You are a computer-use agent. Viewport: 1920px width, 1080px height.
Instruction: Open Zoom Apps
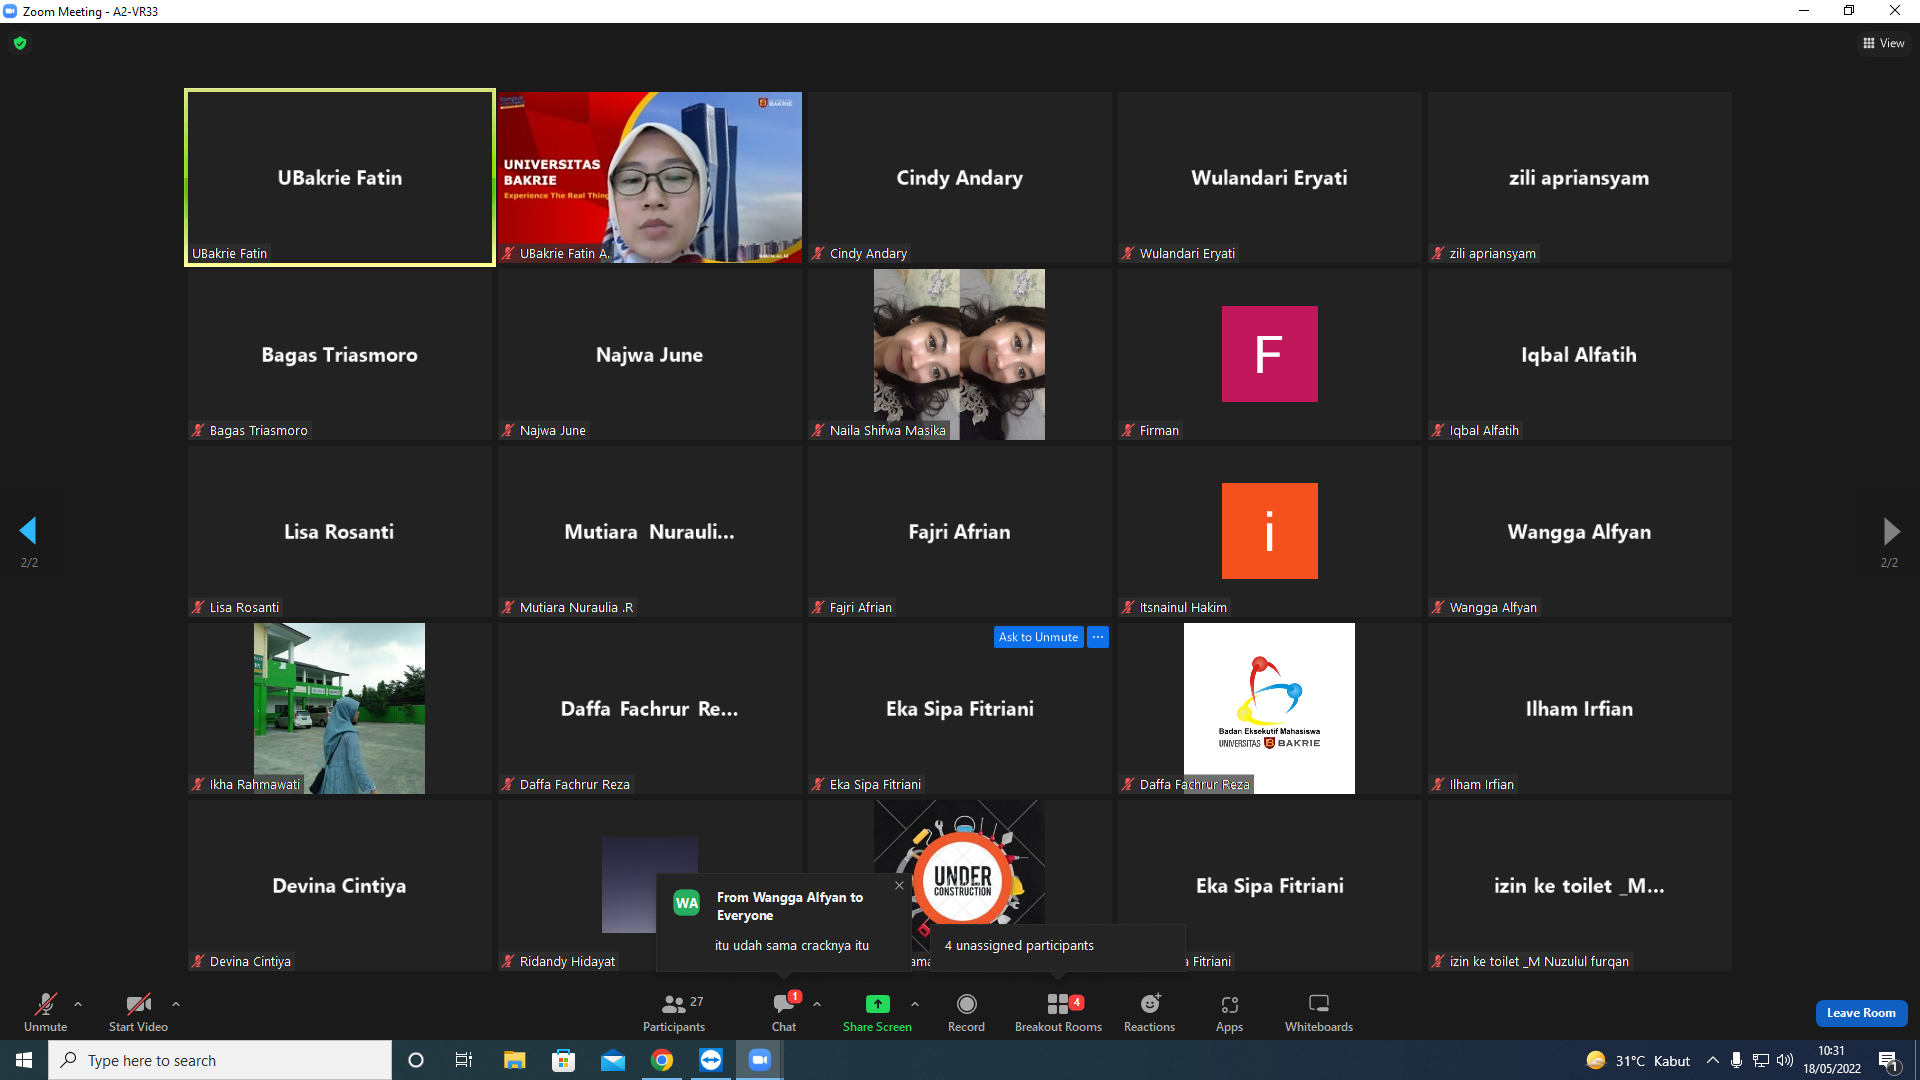pos(1230,1012)
